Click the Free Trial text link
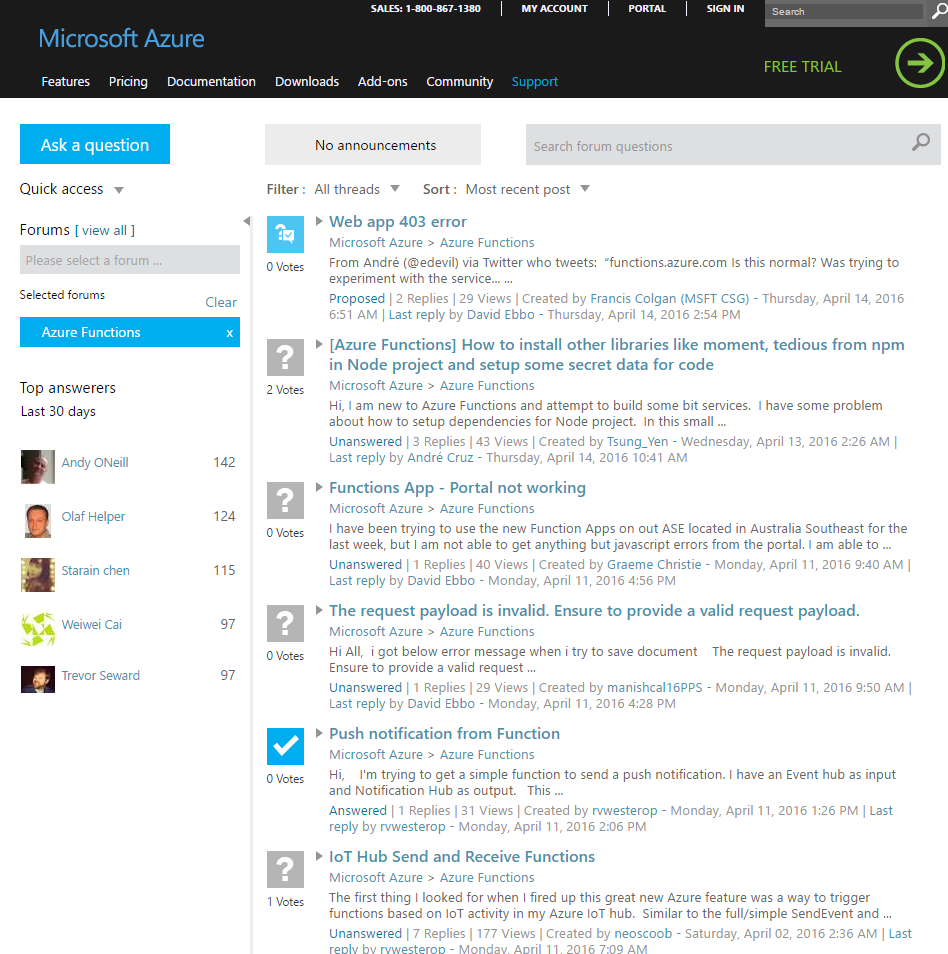The width and height of the screenshot is (948, 954). pyautogui.click(x=802, y=67)
